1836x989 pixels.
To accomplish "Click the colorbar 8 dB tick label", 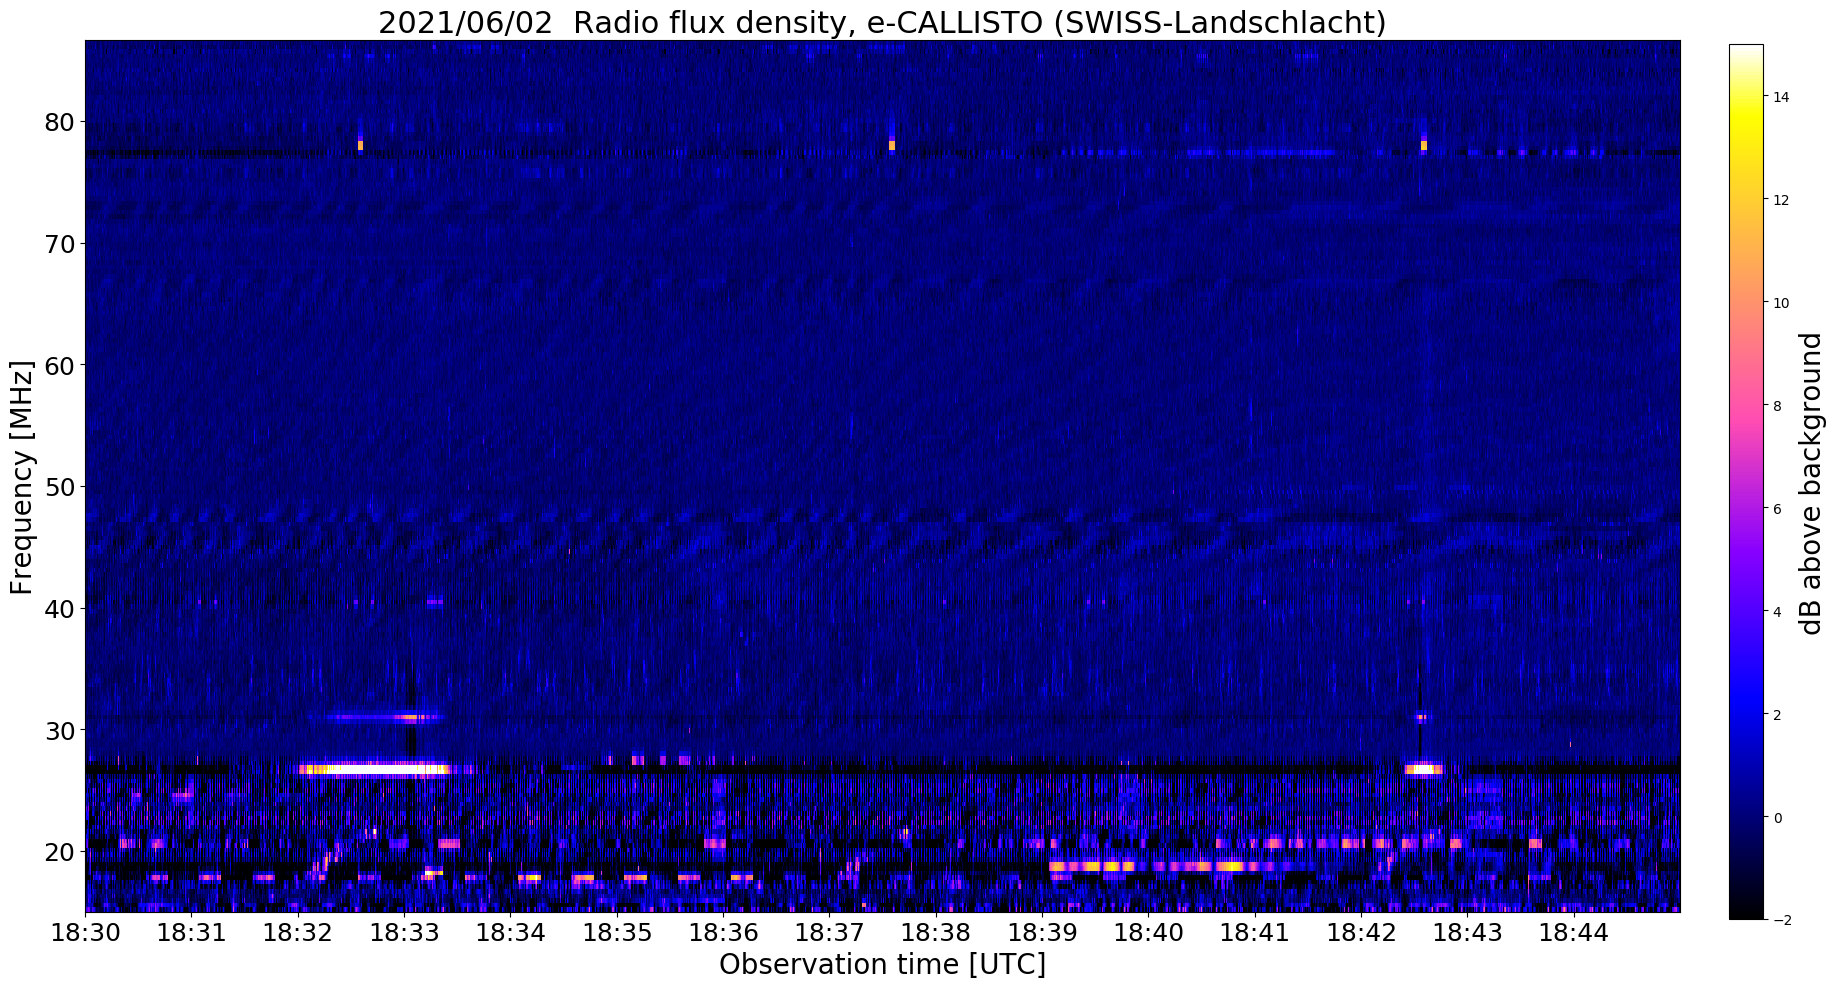I will tap(1777, 406).
